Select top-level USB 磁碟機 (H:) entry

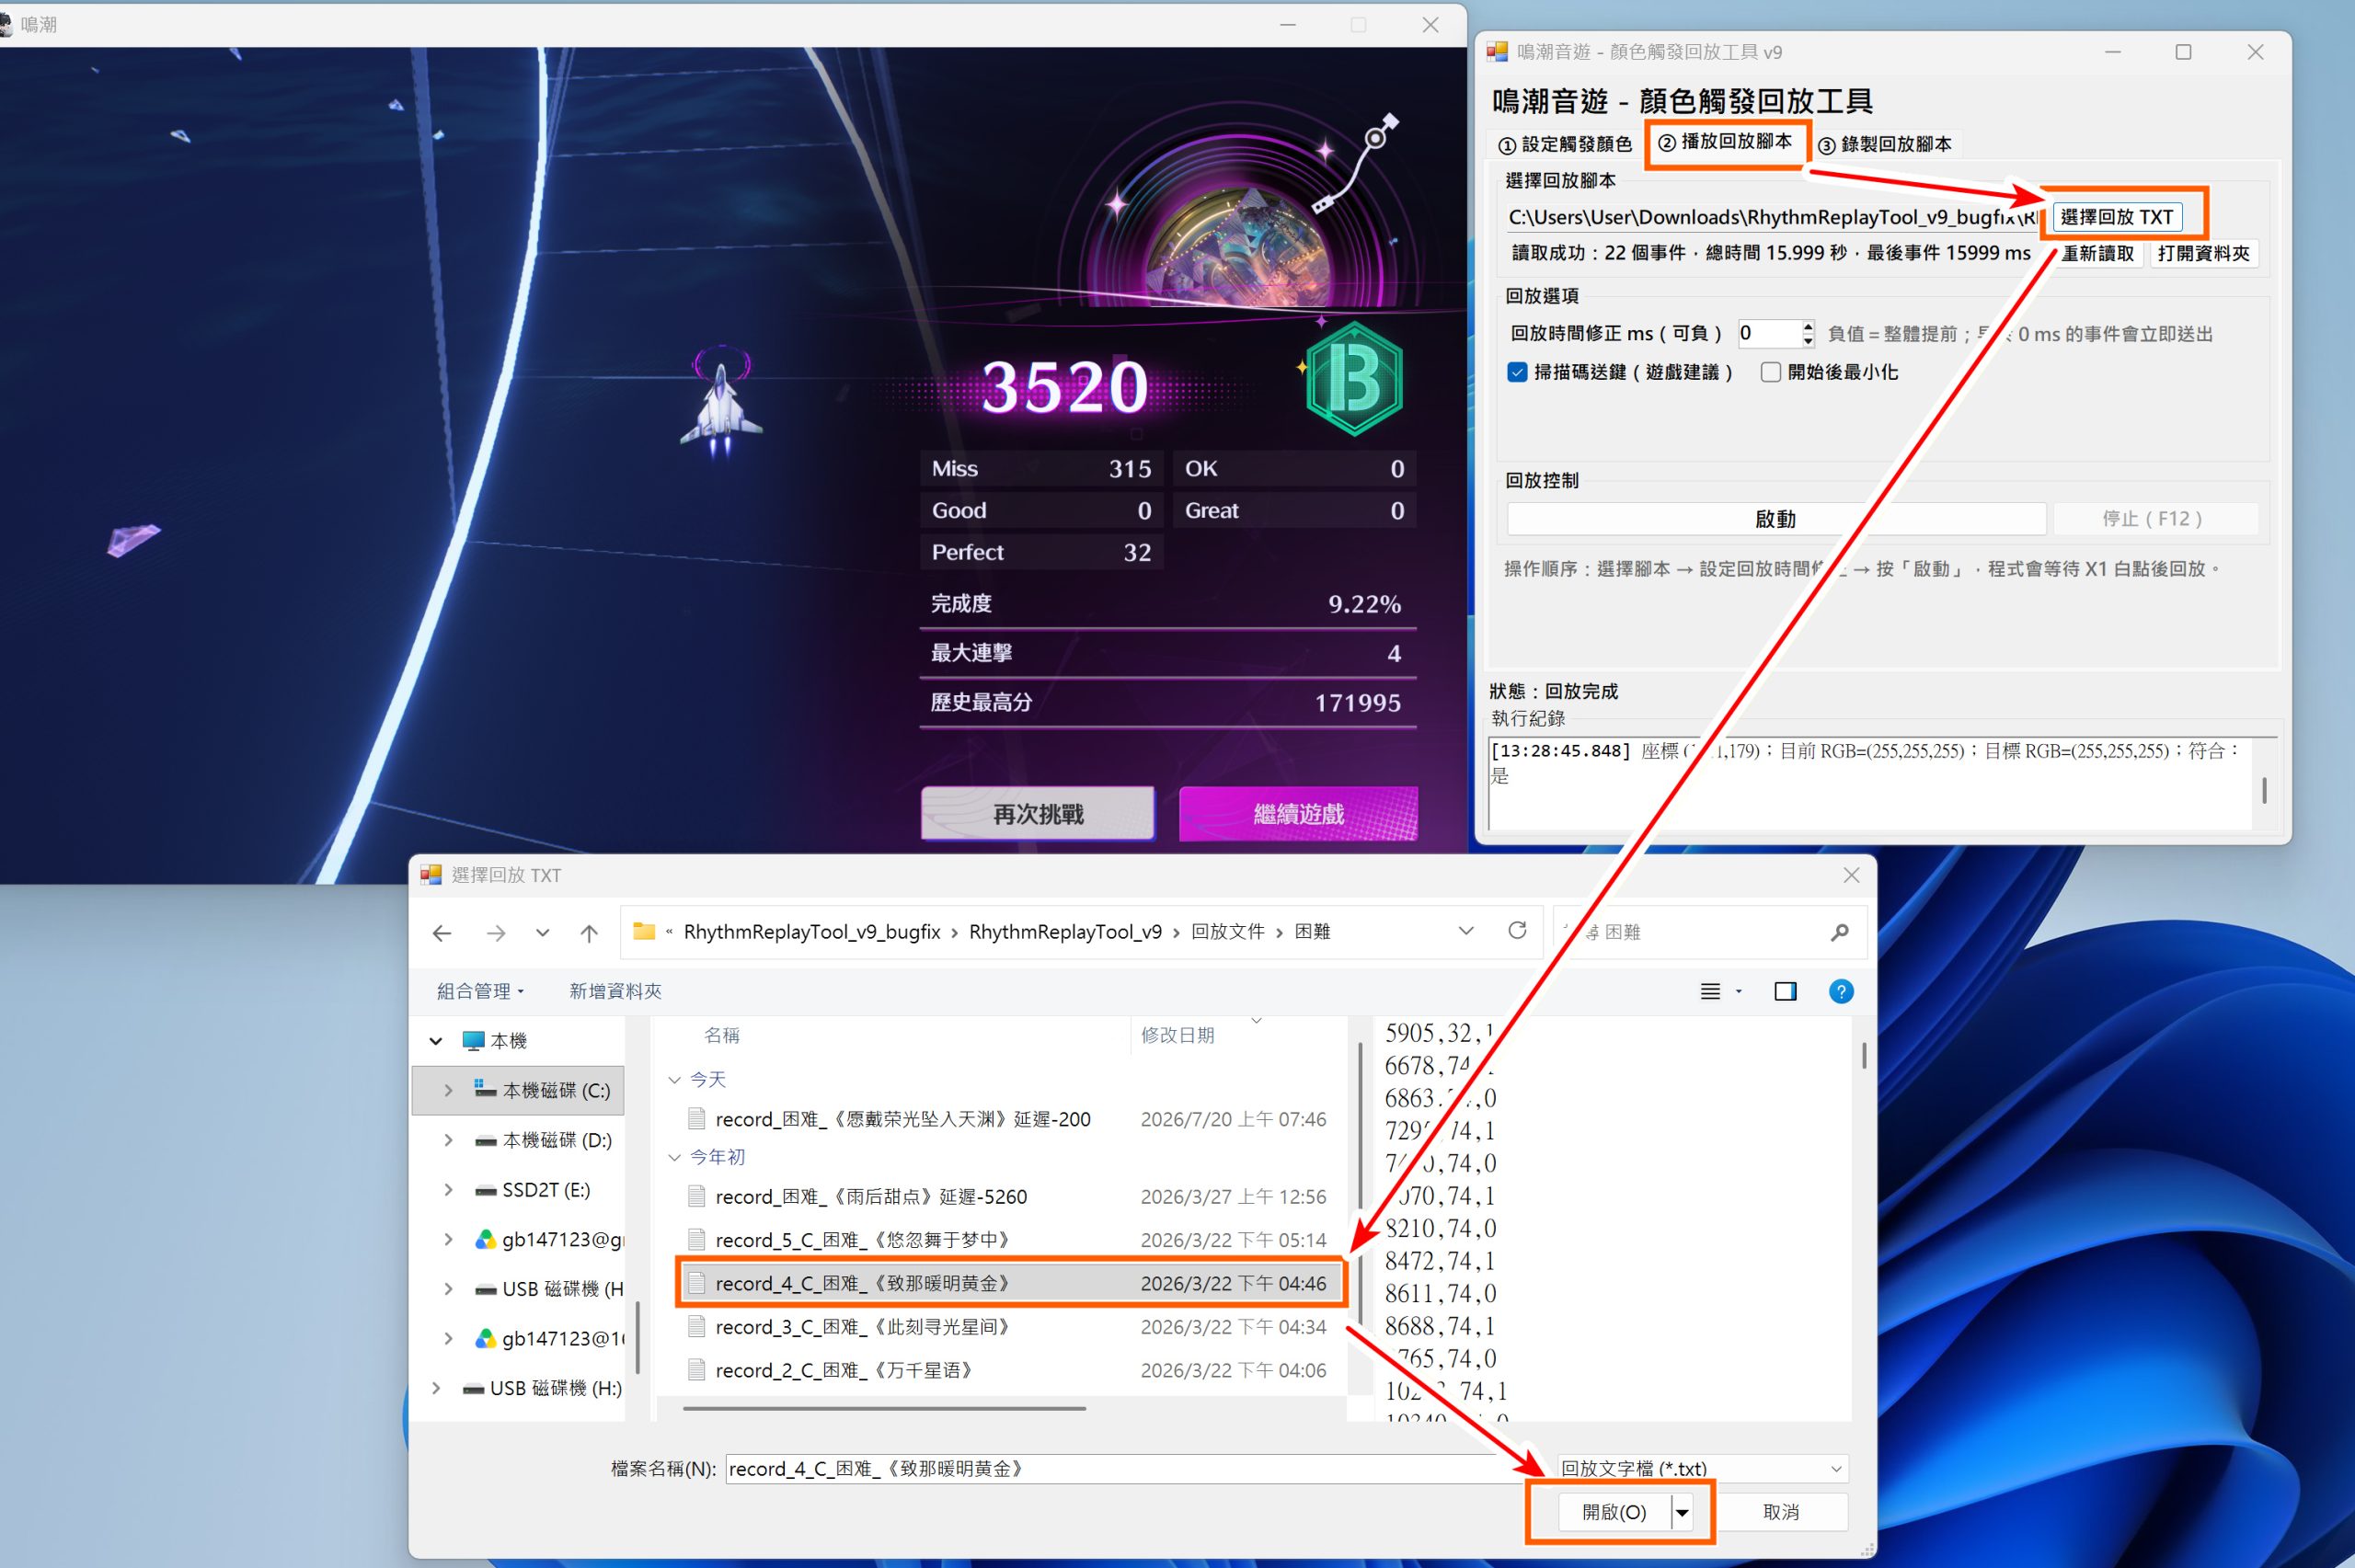pyautogui.click(x=542, y=1388)
